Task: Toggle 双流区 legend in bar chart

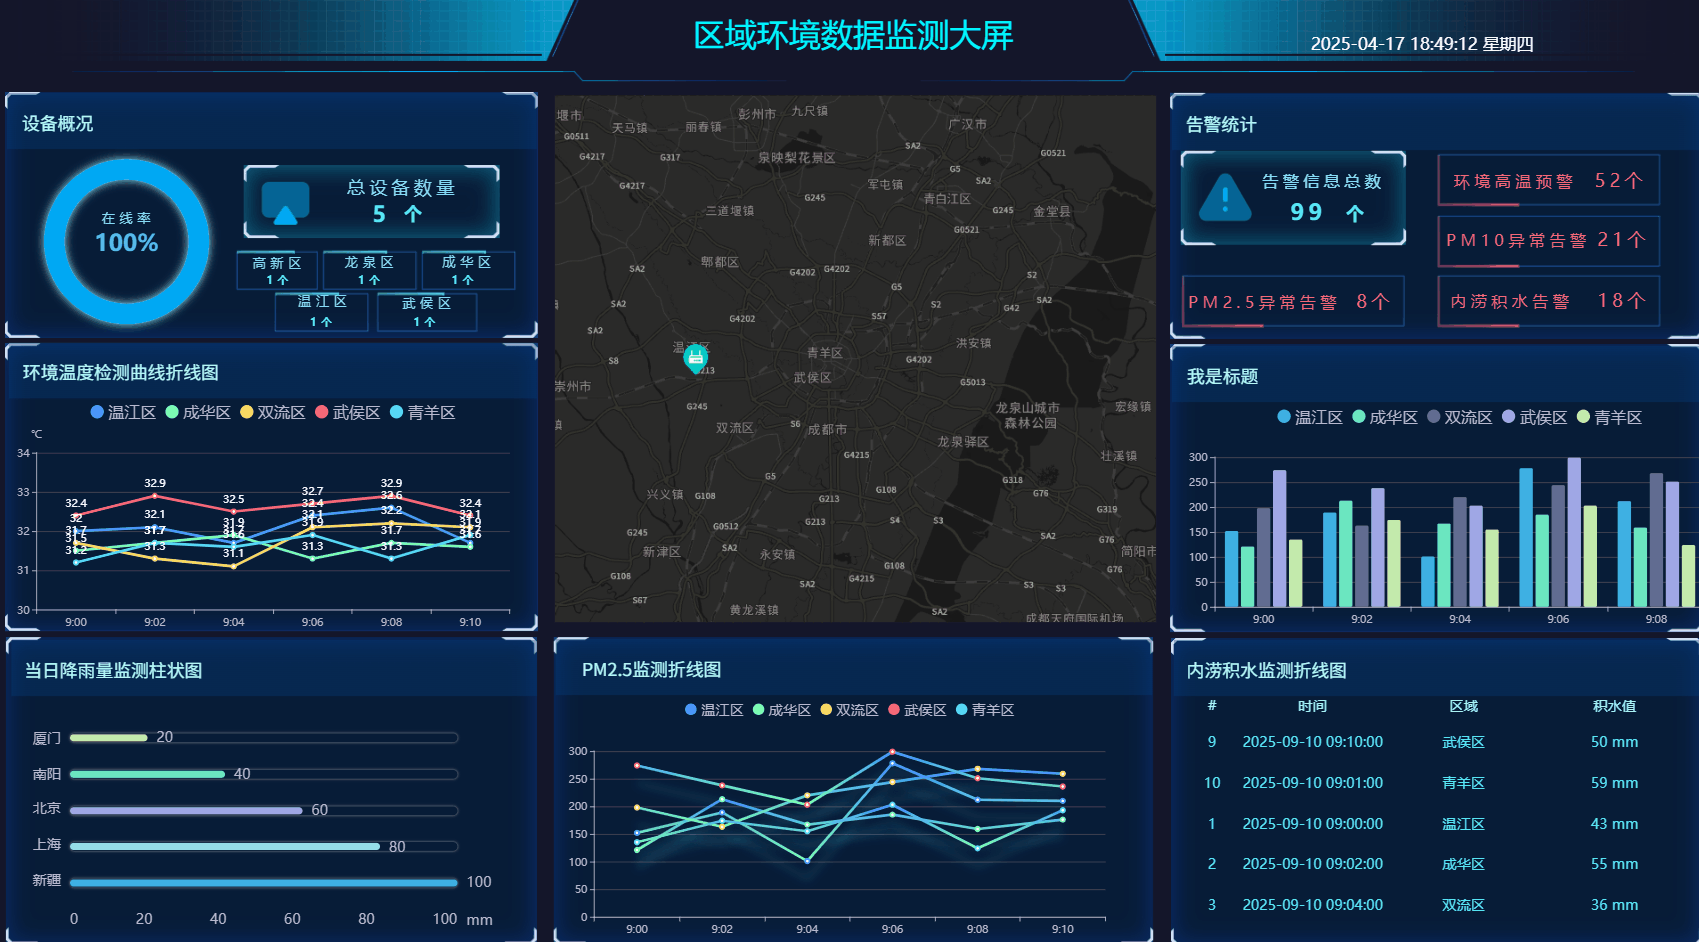Action: click(1459, 417)
